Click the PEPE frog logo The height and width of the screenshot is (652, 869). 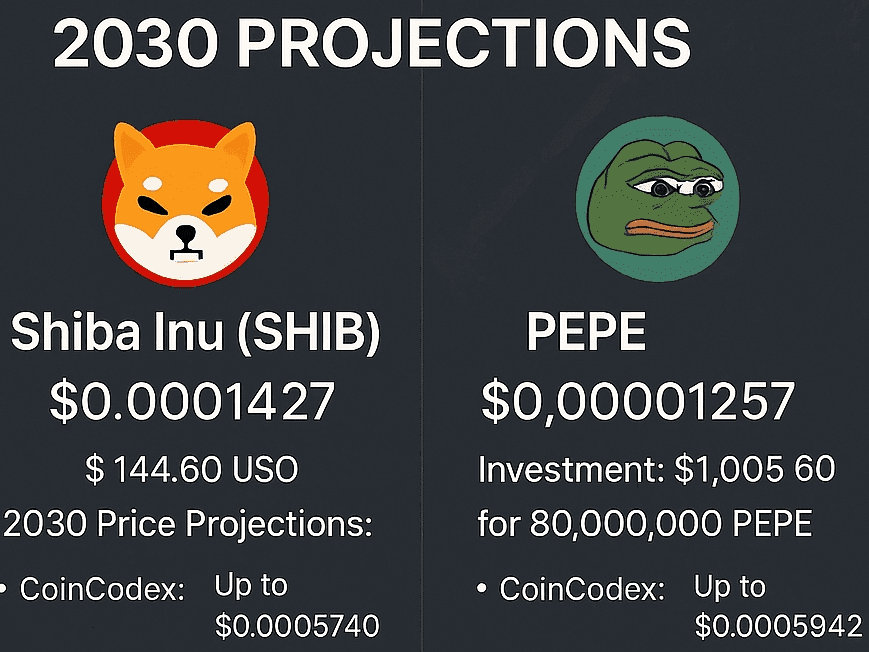pyautogui.click(x=651, y=205)
